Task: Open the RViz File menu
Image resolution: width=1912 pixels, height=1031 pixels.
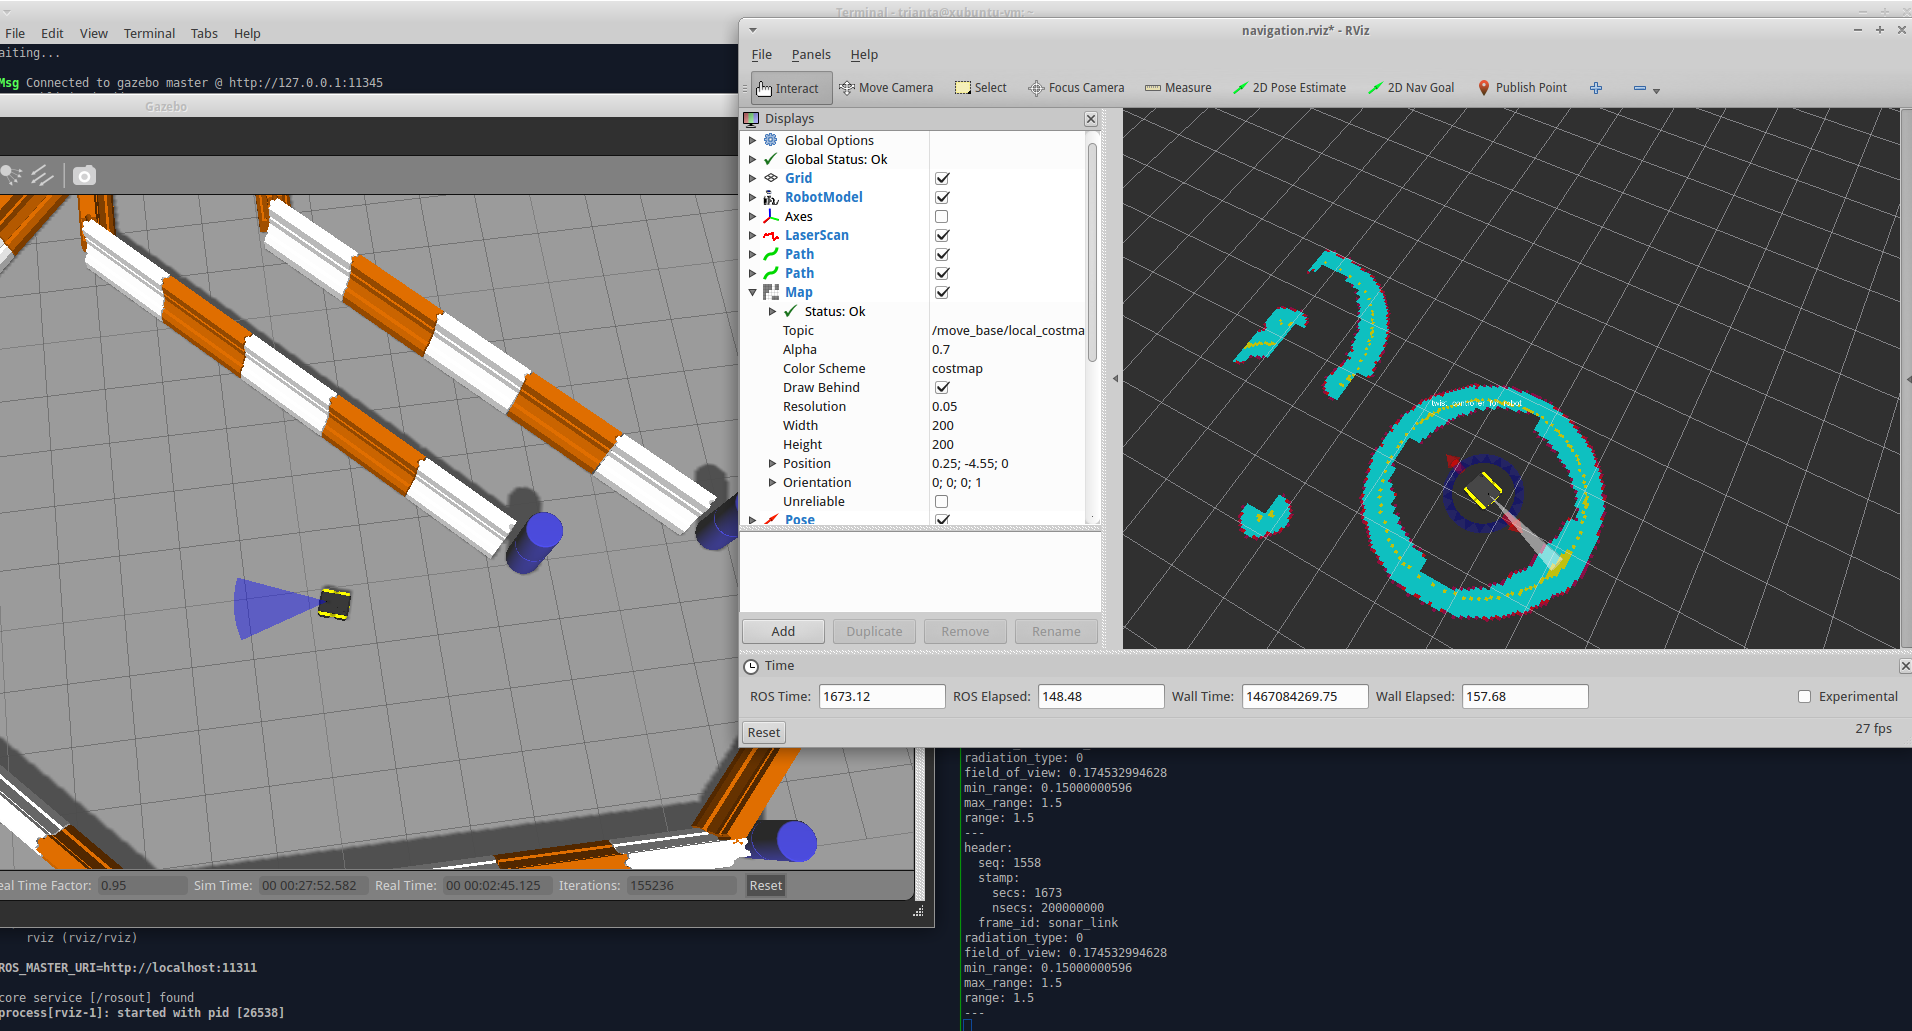Action: (x=762, y=55)
